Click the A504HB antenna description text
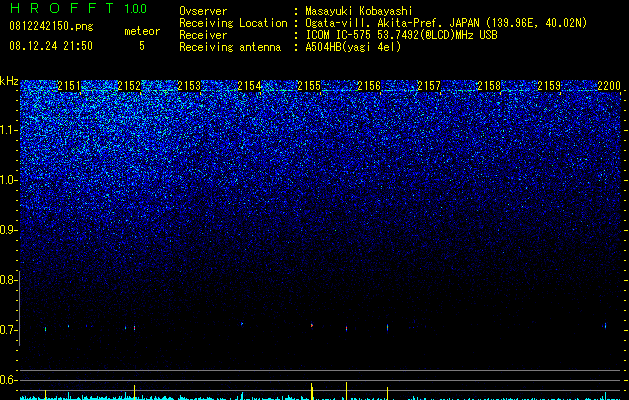Screen dimensions: 629x400 tap(353, 47)
